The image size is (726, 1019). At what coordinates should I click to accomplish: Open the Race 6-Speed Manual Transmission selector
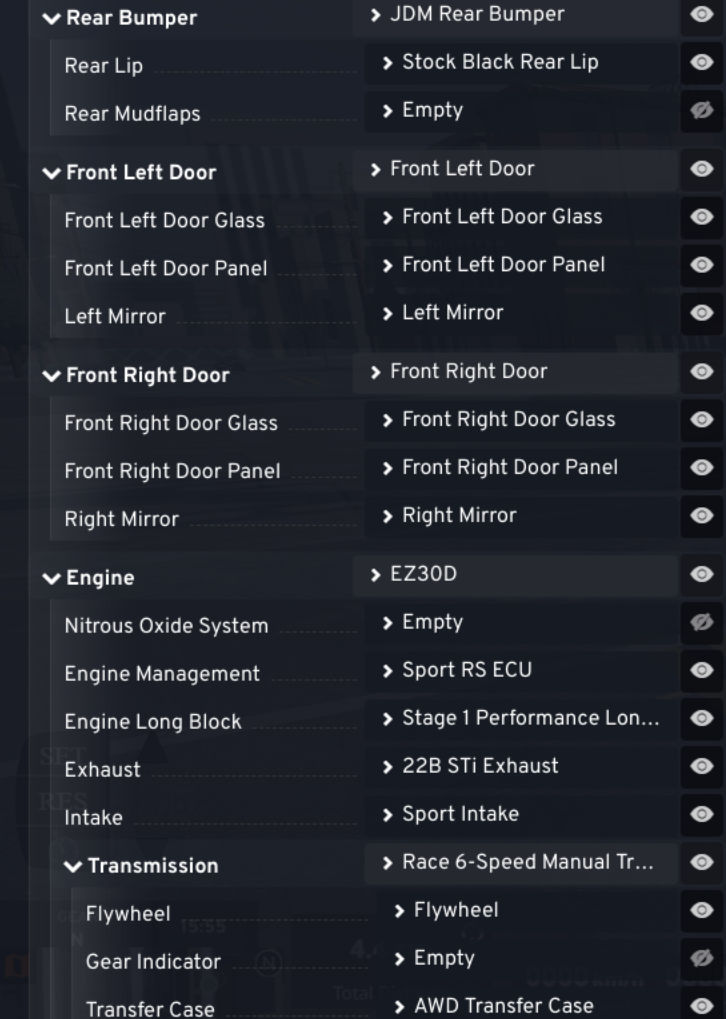(x=521, y=862)
